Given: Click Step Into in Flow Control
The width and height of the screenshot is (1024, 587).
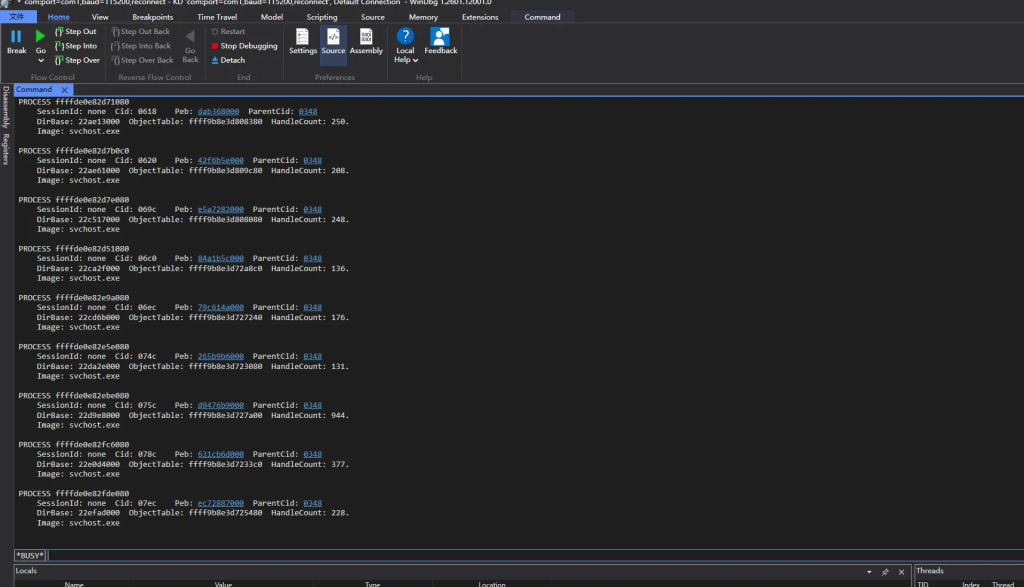Looking at the screenshot, I should coord(77,46).
